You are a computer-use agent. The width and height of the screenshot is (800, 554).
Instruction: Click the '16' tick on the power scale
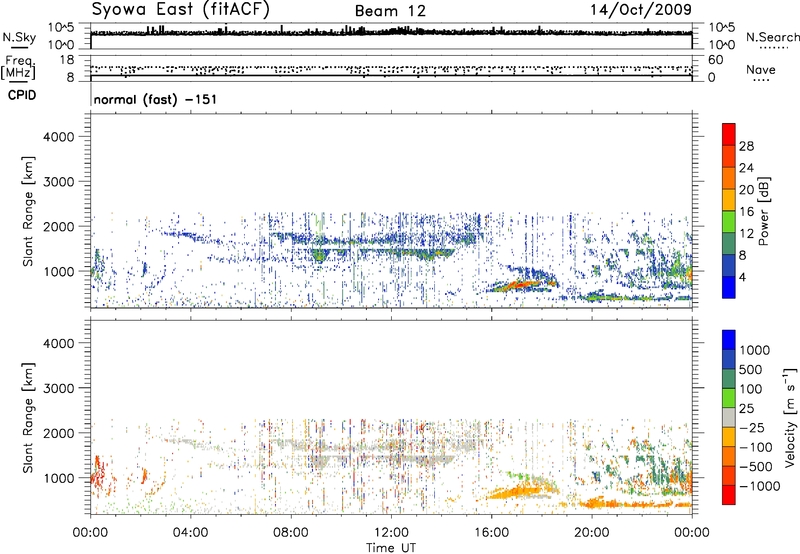point(746,212)
